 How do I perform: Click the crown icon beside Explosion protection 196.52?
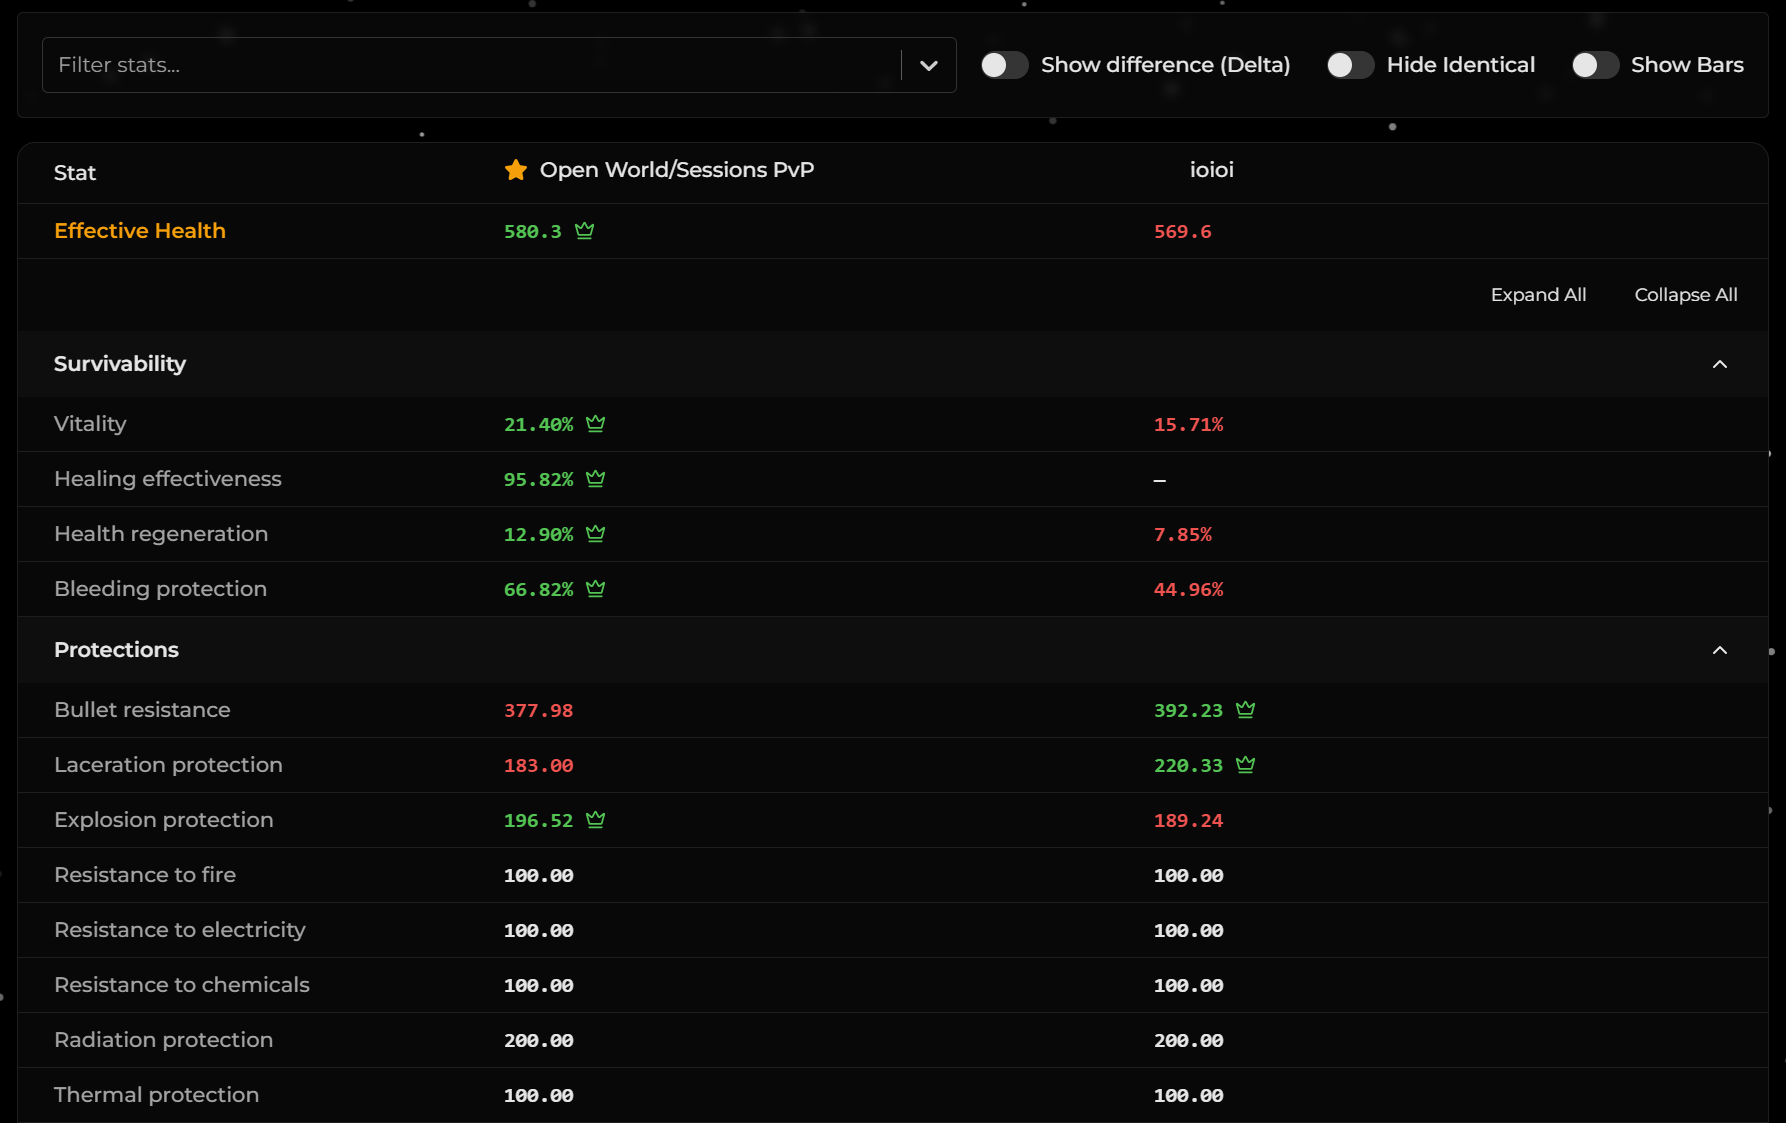point(596,820)
